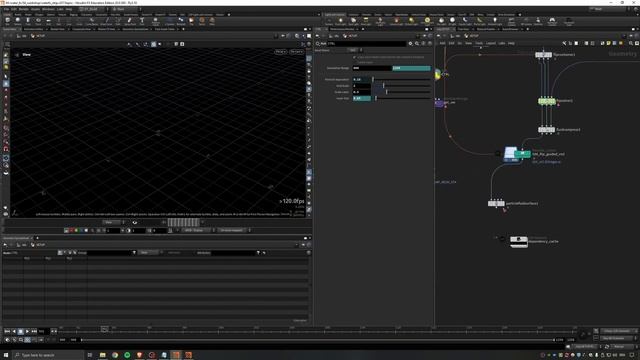
Task: Toggle the checkbox in the parameter pane
Action: [x=355, y=57]
